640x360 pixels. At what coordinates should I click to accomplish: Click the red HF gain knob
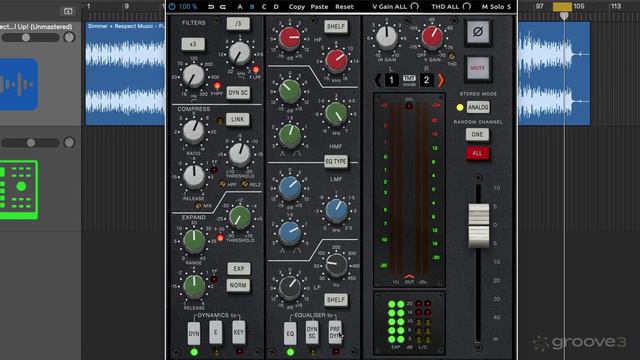click(x=289, y=38)
